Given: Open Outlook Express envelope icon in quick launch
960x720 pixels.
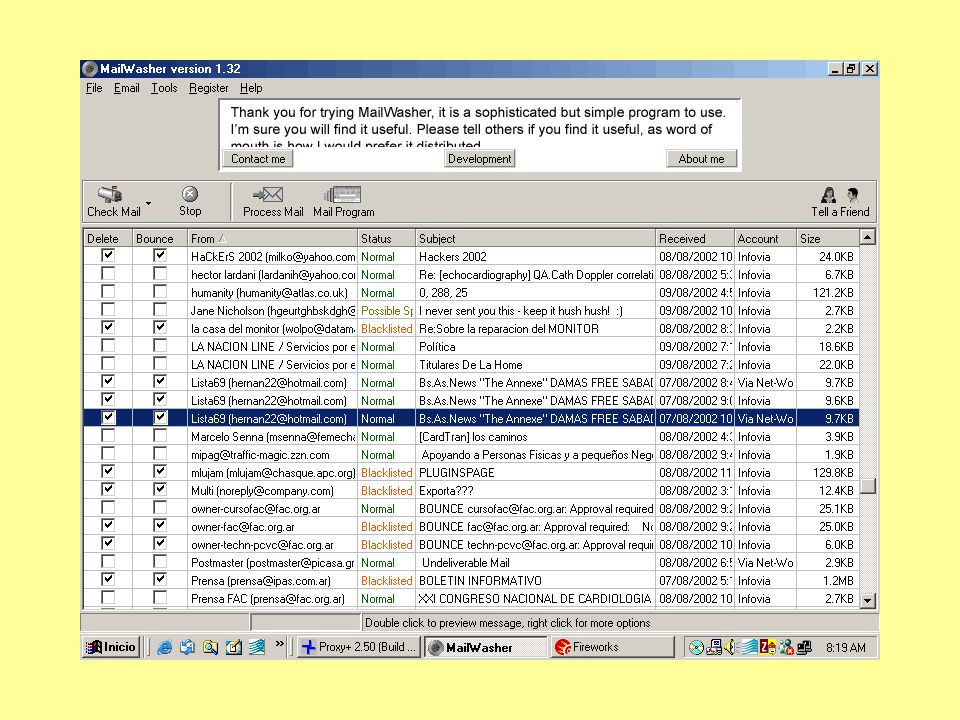Looking at the screenshot, I should (187, 647).
